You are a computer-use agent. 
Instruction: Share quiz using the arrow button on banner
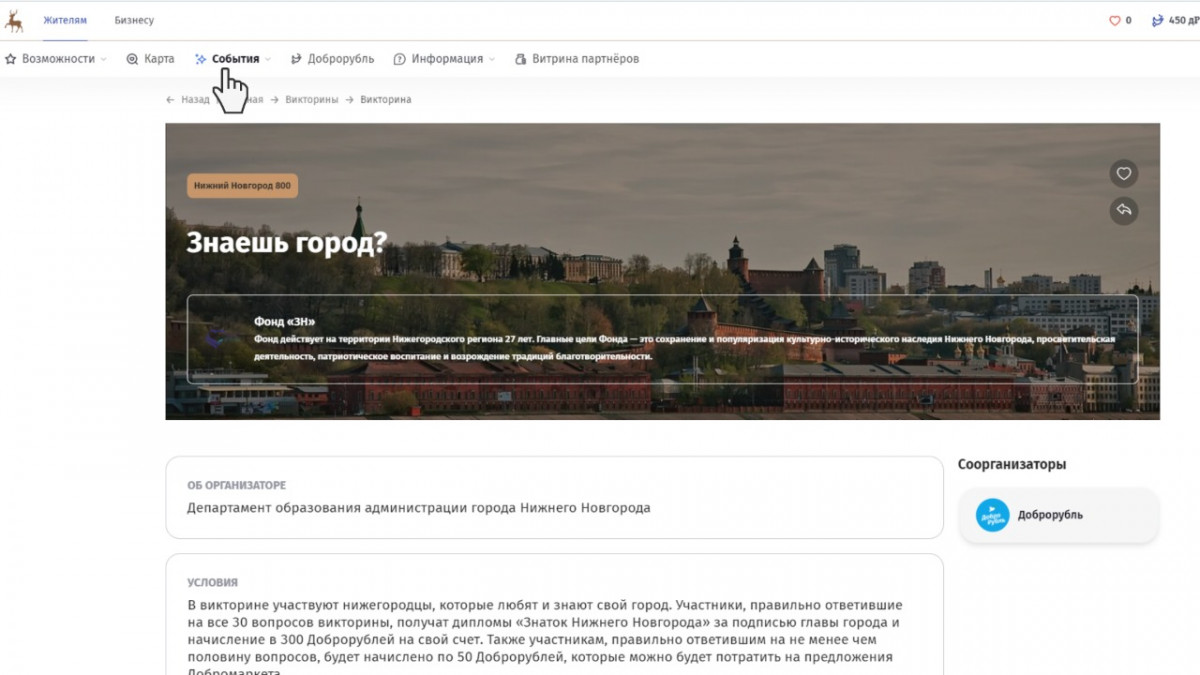(1124, 210)
